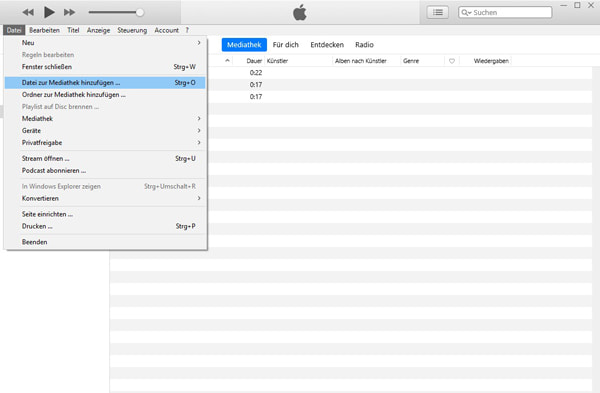Open the Anzeige menu
Viewport: 600px width, 393px height.
[98, 30]
